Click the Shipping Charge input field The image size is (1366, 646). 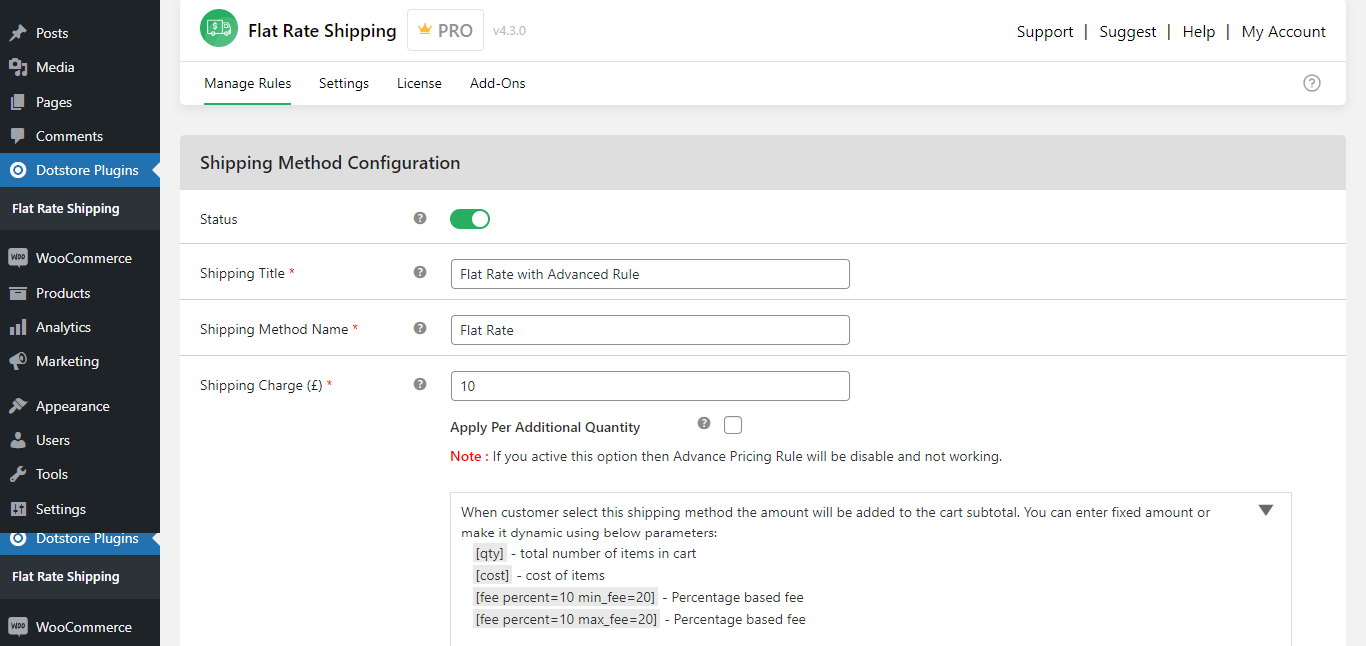click(x=650, y=386)
